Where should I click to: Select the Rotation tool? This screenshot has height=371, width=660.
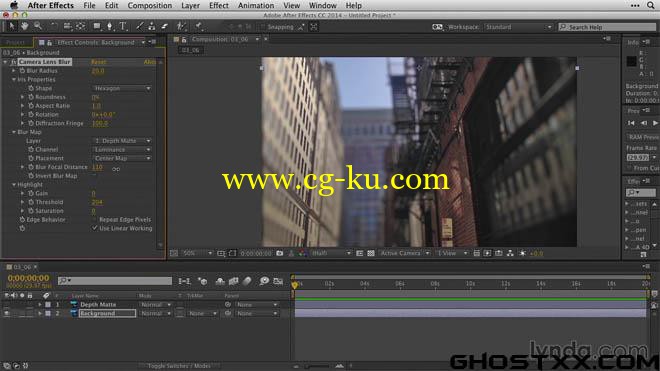(x=53, y=27)
